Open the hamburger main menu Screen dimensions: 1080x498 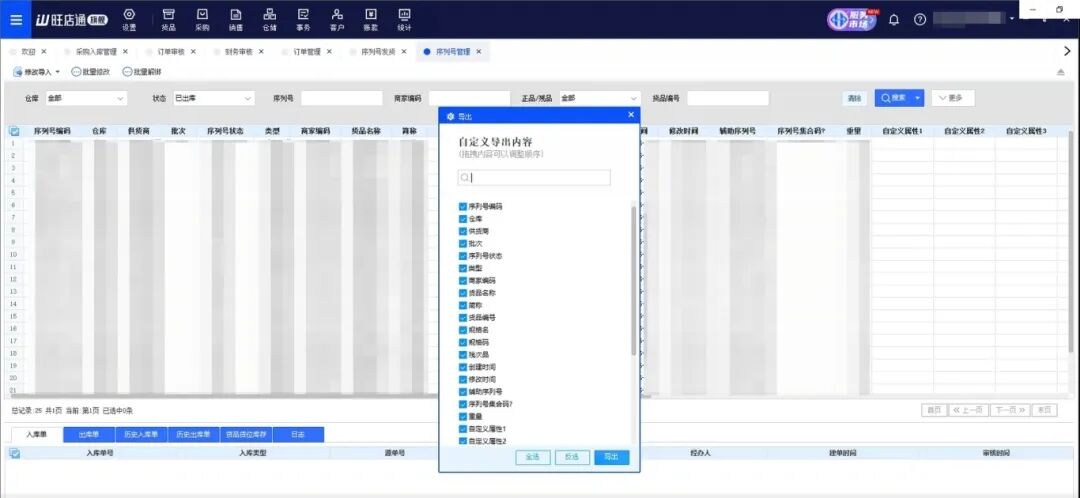coord(16,19)
